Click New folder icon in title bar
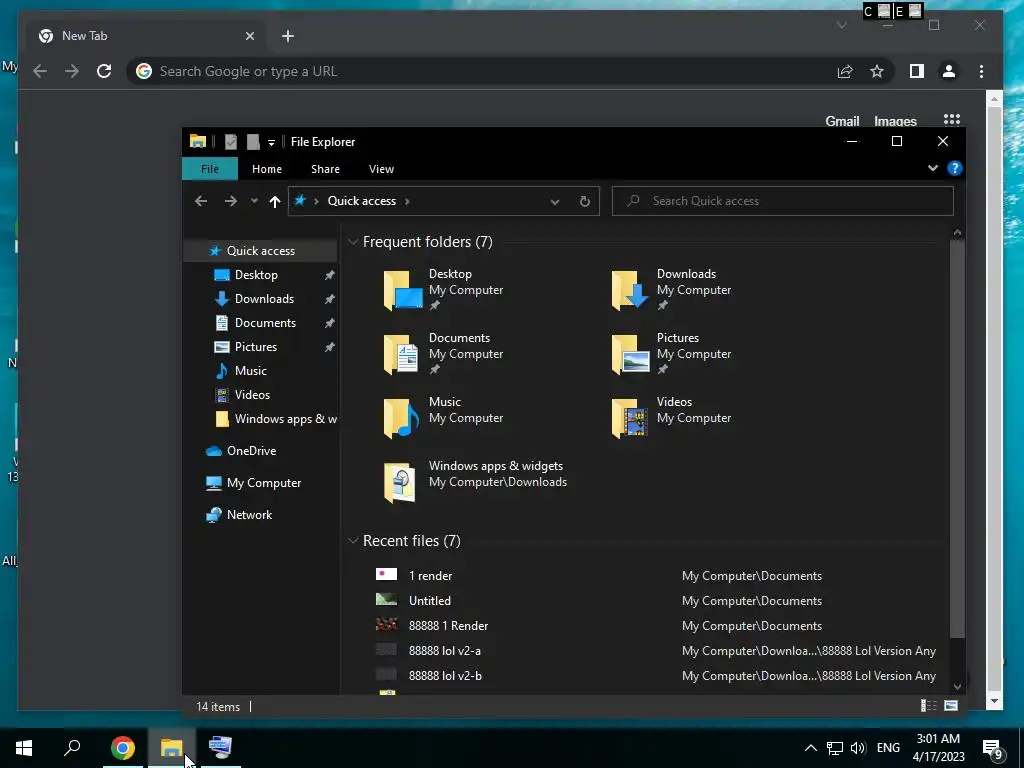 (253, 142)
